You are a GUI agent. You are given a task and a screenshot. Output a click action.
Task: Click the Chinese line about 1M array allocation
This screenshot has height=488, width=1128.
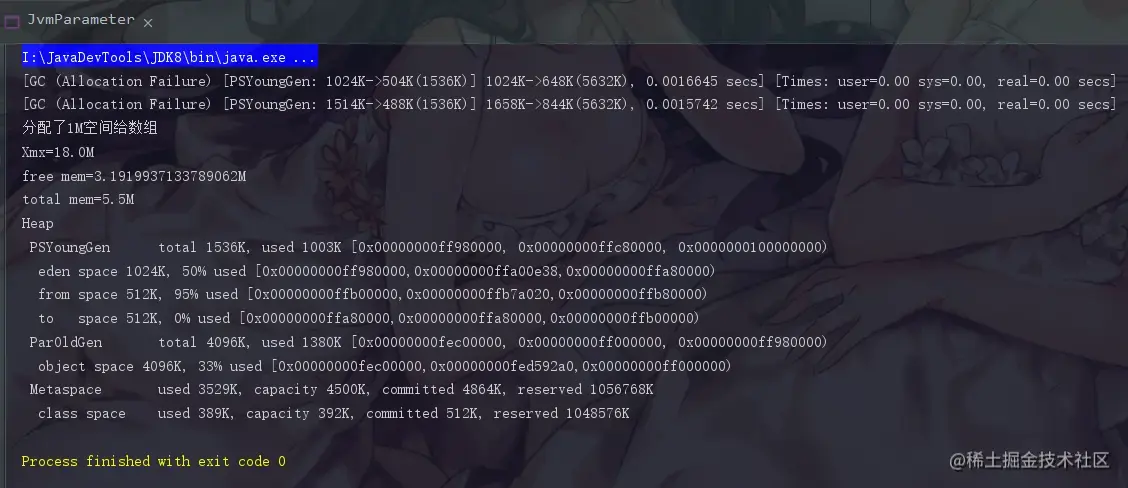(x=90, y=128)
